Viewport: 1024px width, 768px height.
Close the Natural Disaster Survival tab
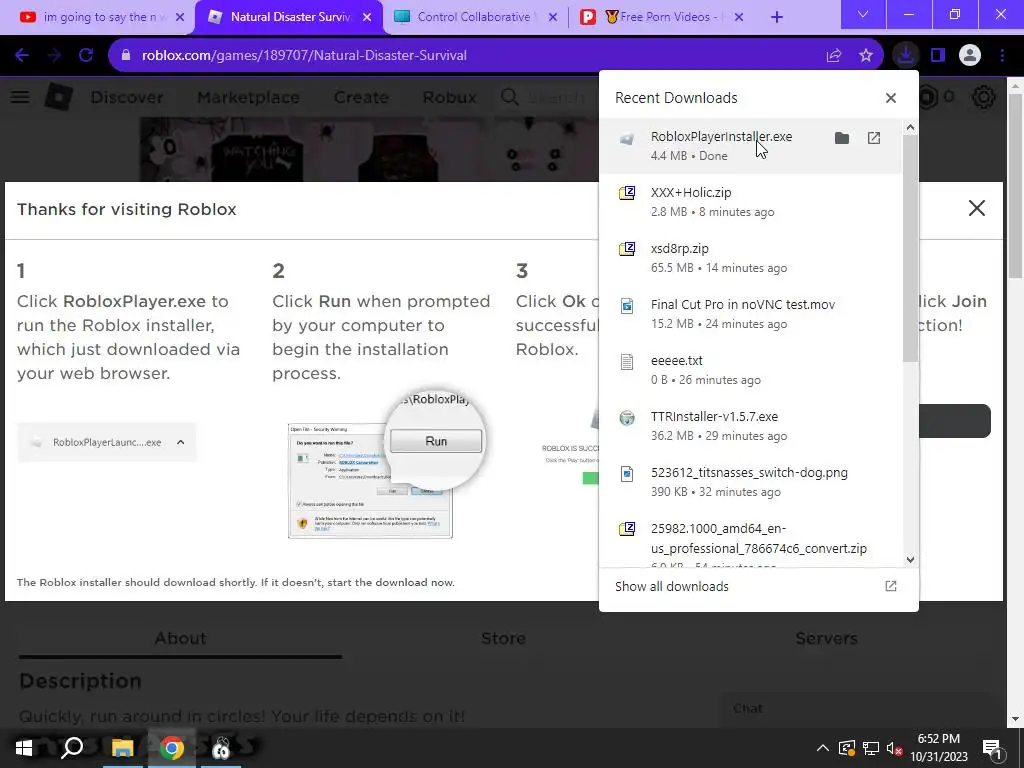[x=367, y=17]
